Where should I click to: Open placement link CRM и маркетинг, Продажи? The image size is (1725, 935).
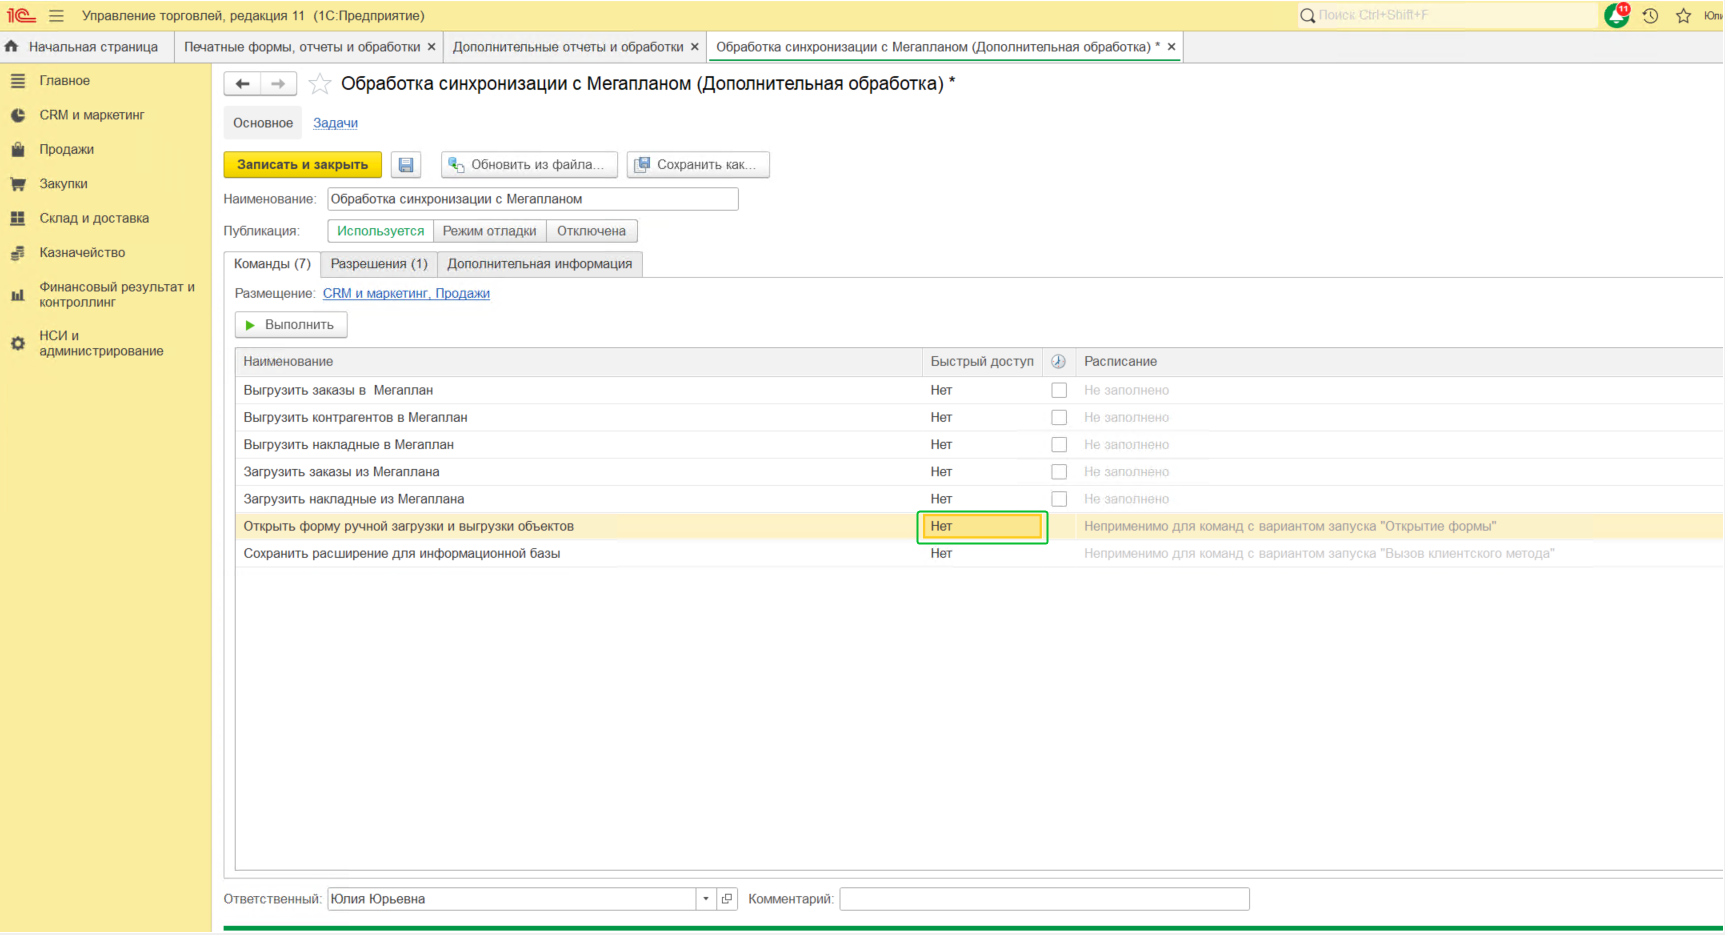click(406, 294)
